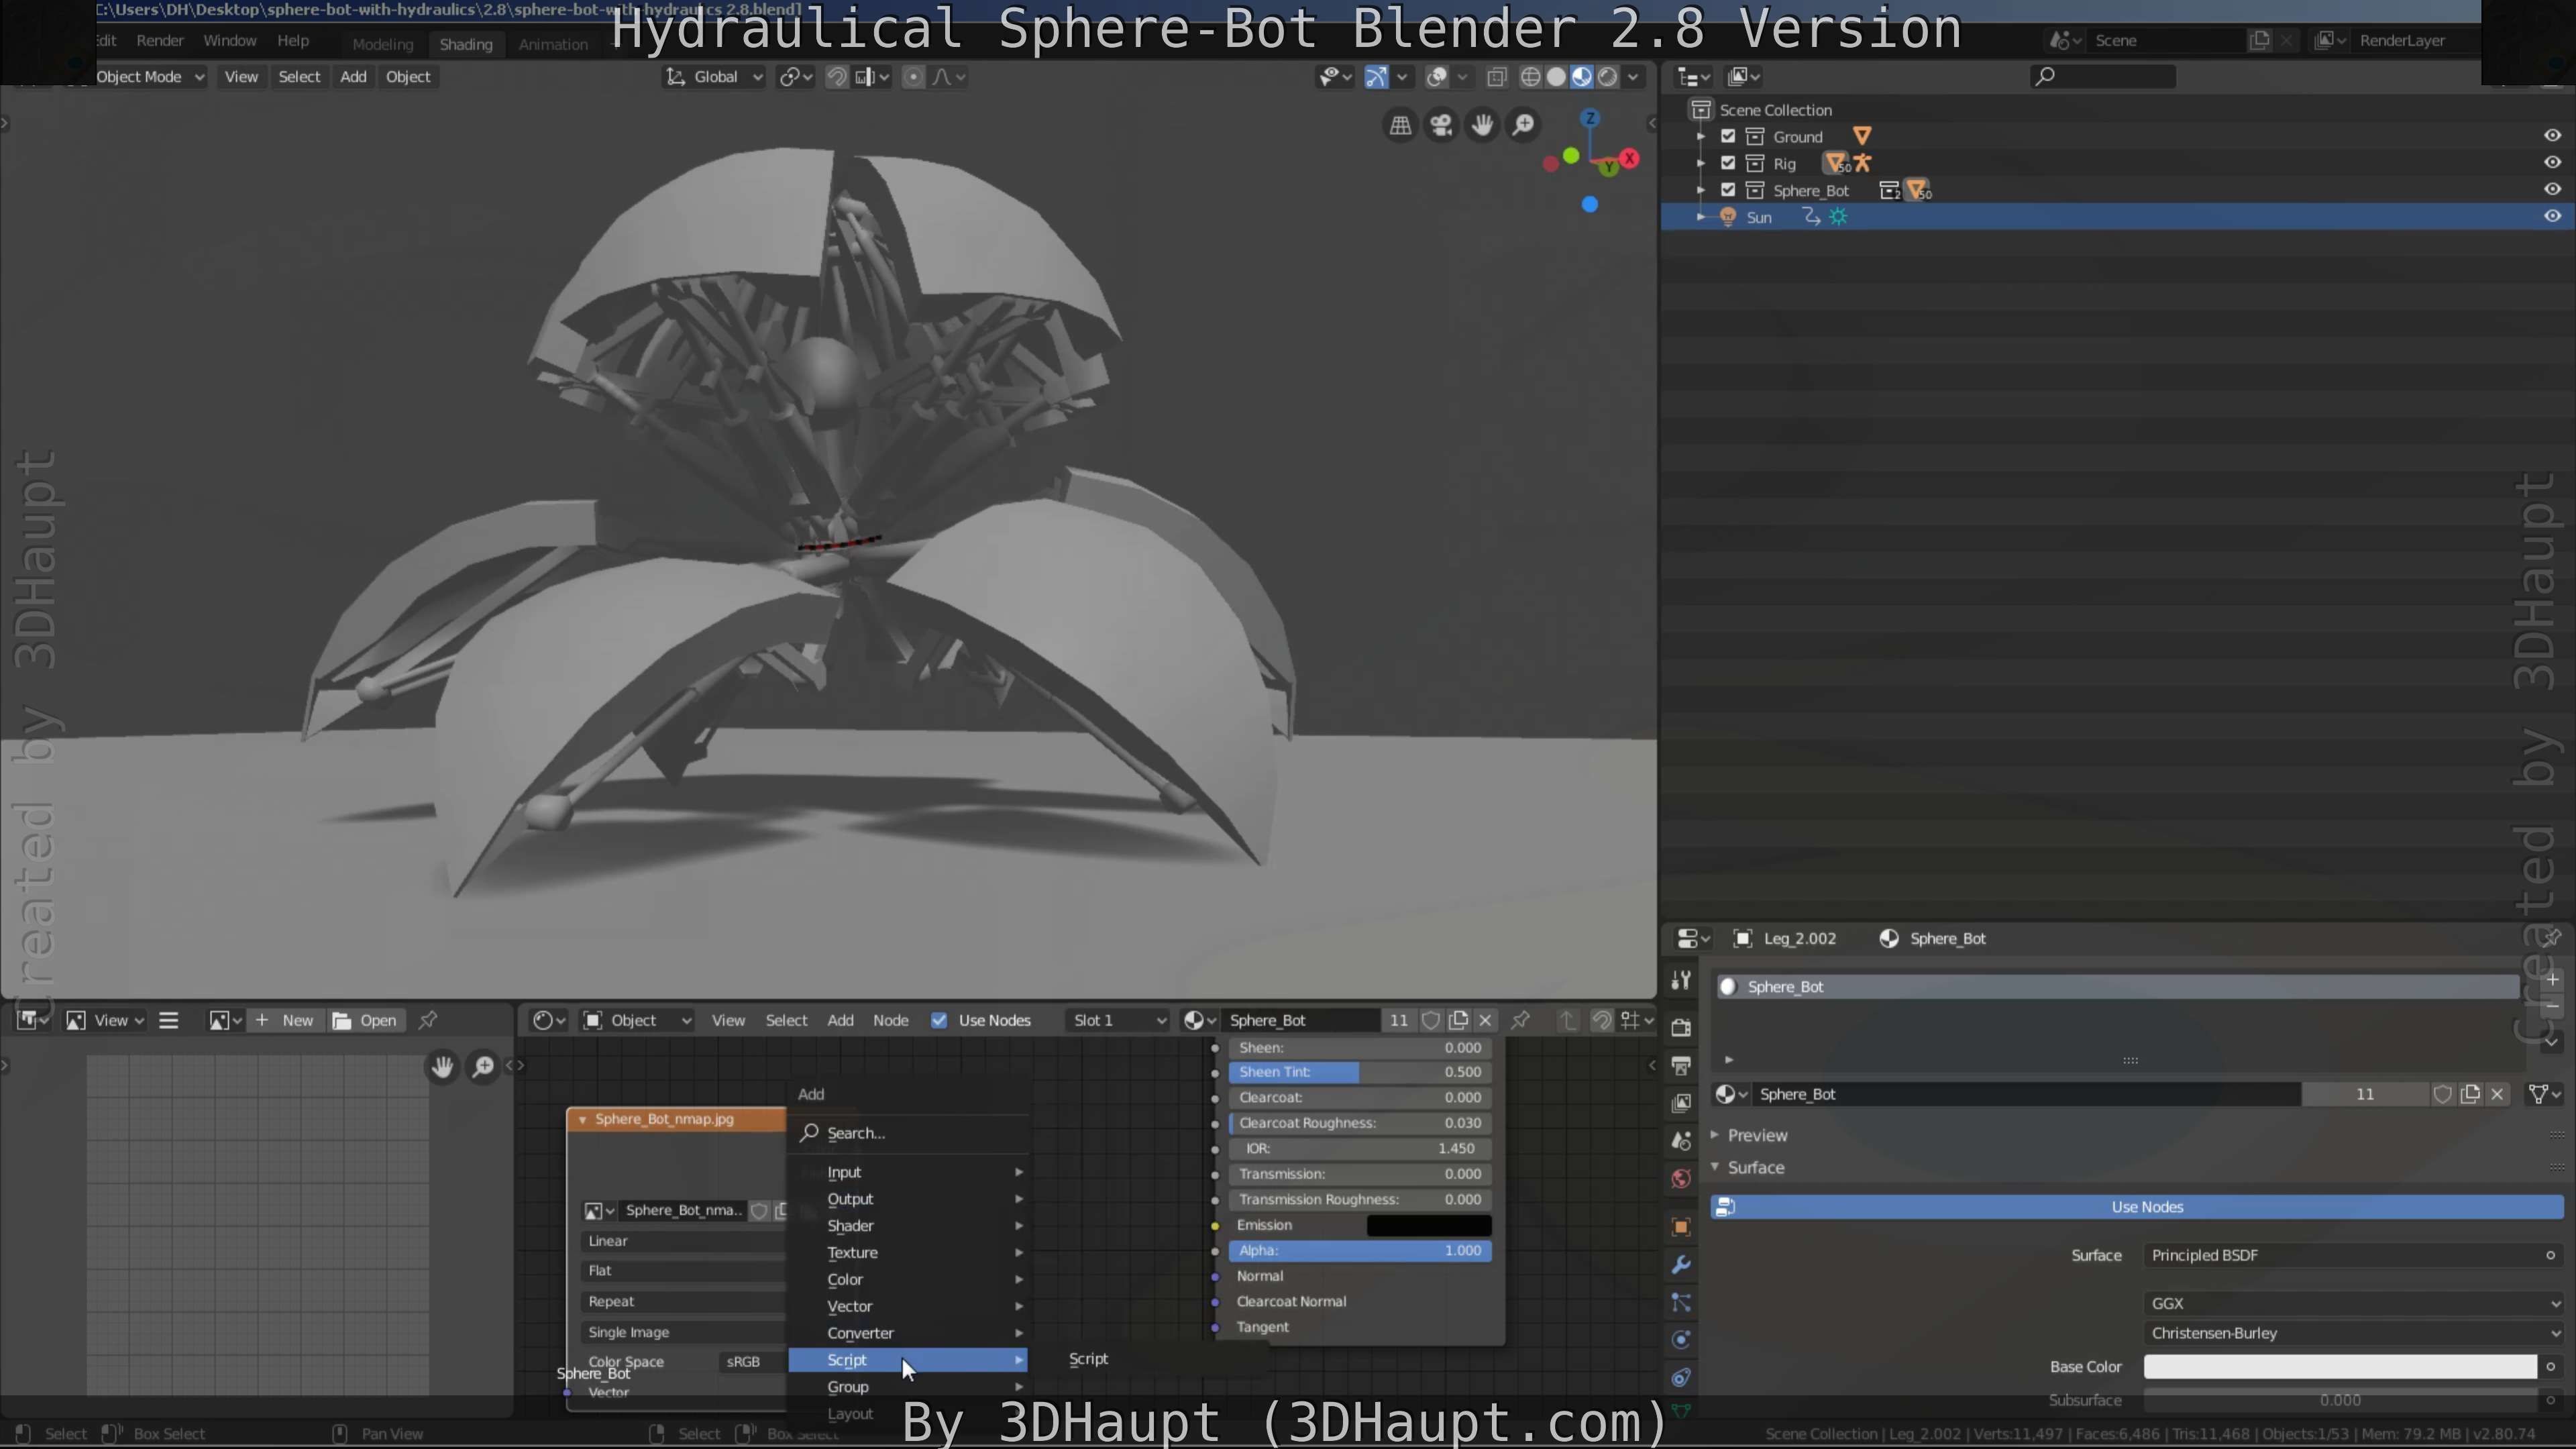Adjust Sheen Tint slider on Principled node

tap(1360, 1072)
